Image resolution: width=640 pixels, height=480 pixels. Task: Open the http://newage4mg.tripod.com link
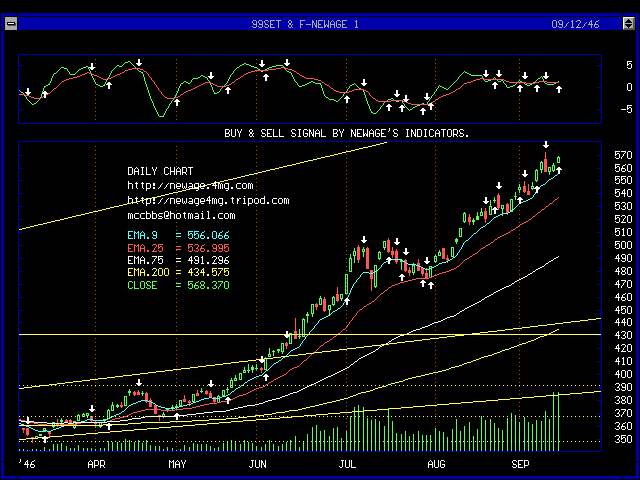[x=208, y=201]
